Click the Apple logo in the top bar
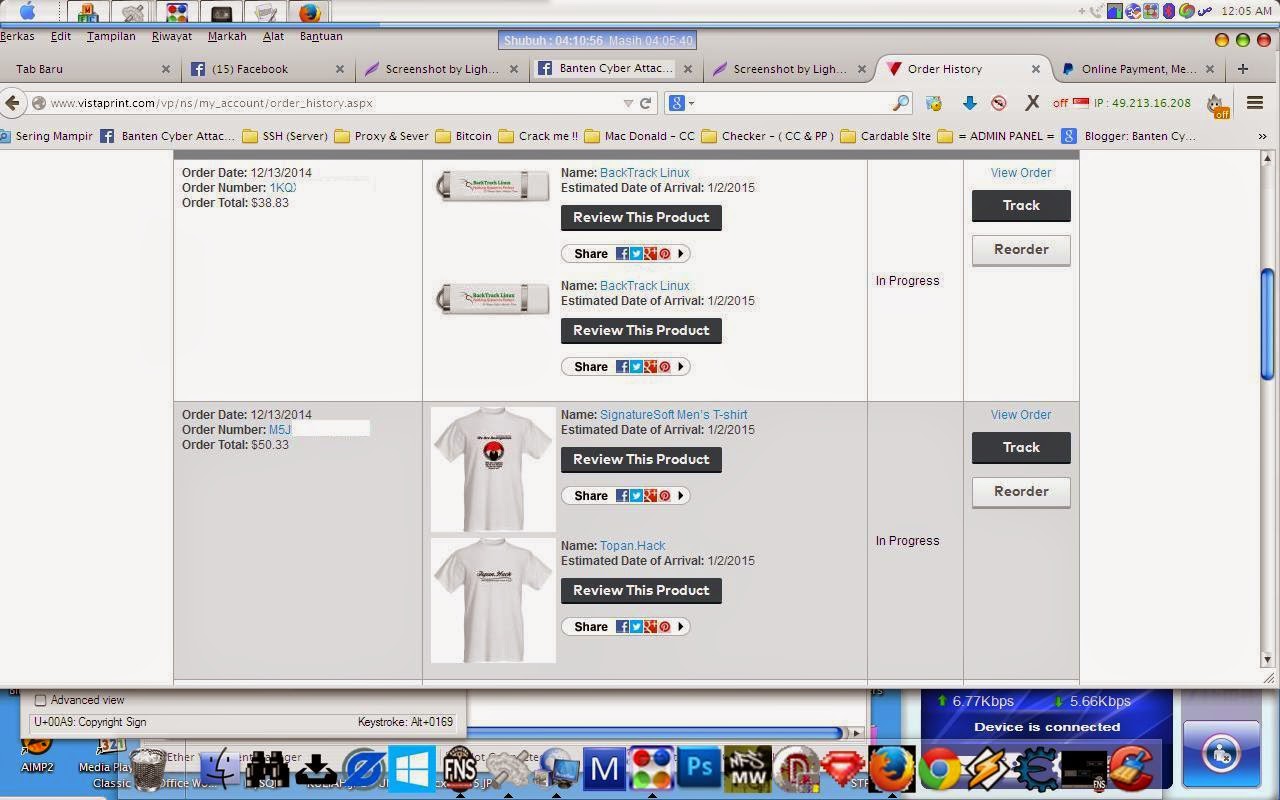Screen dimensions: 1280x800 [x=28, y=12]
